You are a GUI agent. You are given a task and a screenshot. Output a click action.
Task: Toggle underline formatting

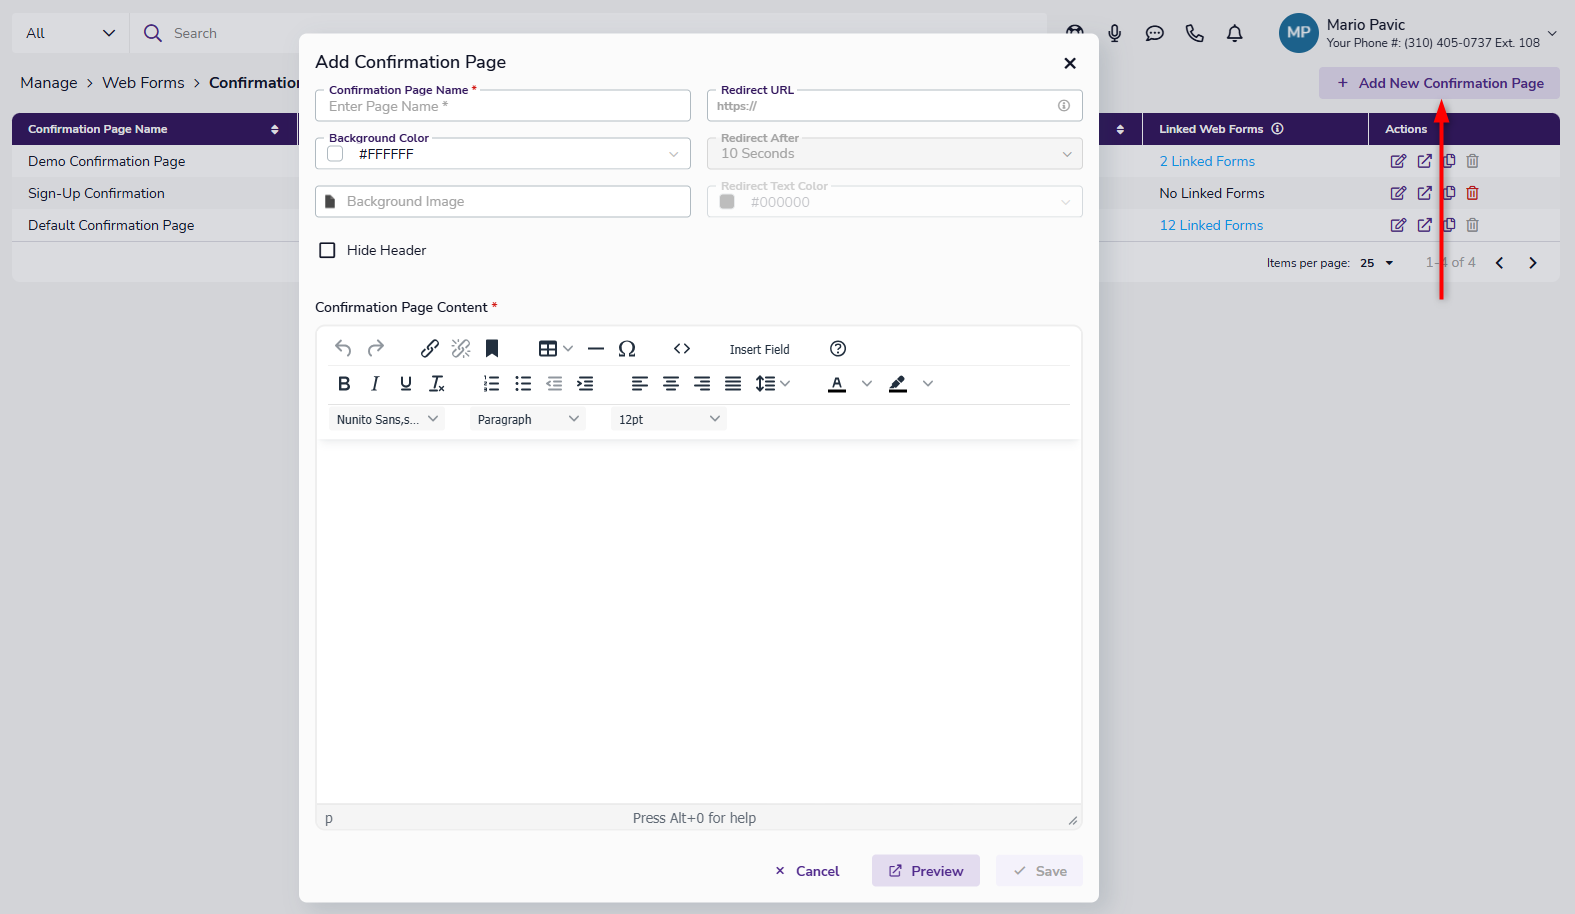(406, 384)
